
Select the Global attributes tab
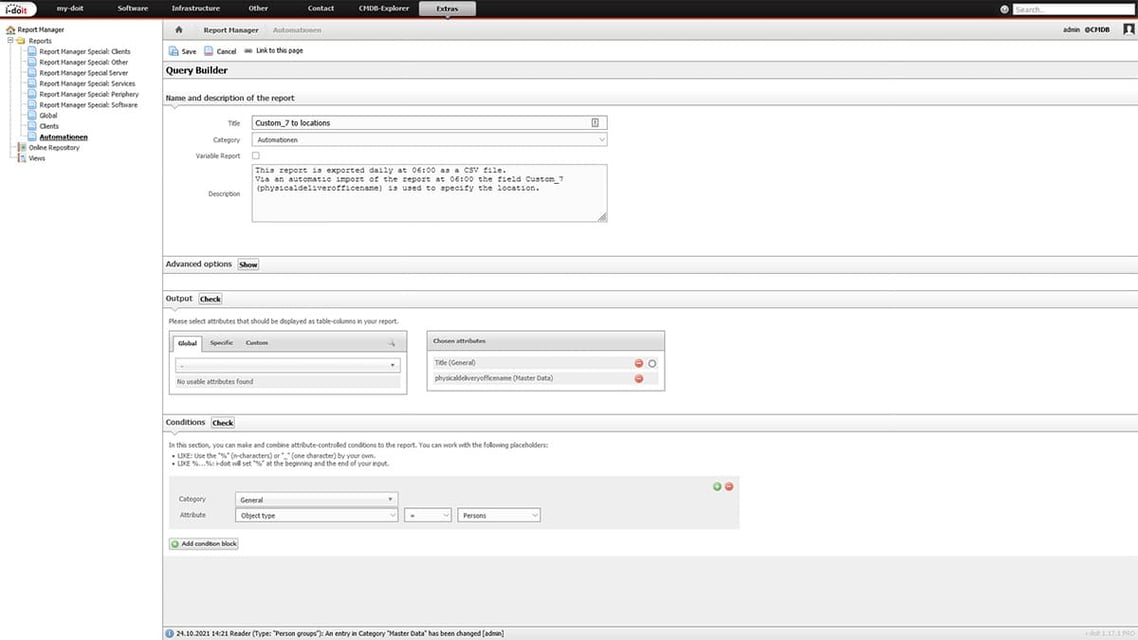[x=187, y=343]
